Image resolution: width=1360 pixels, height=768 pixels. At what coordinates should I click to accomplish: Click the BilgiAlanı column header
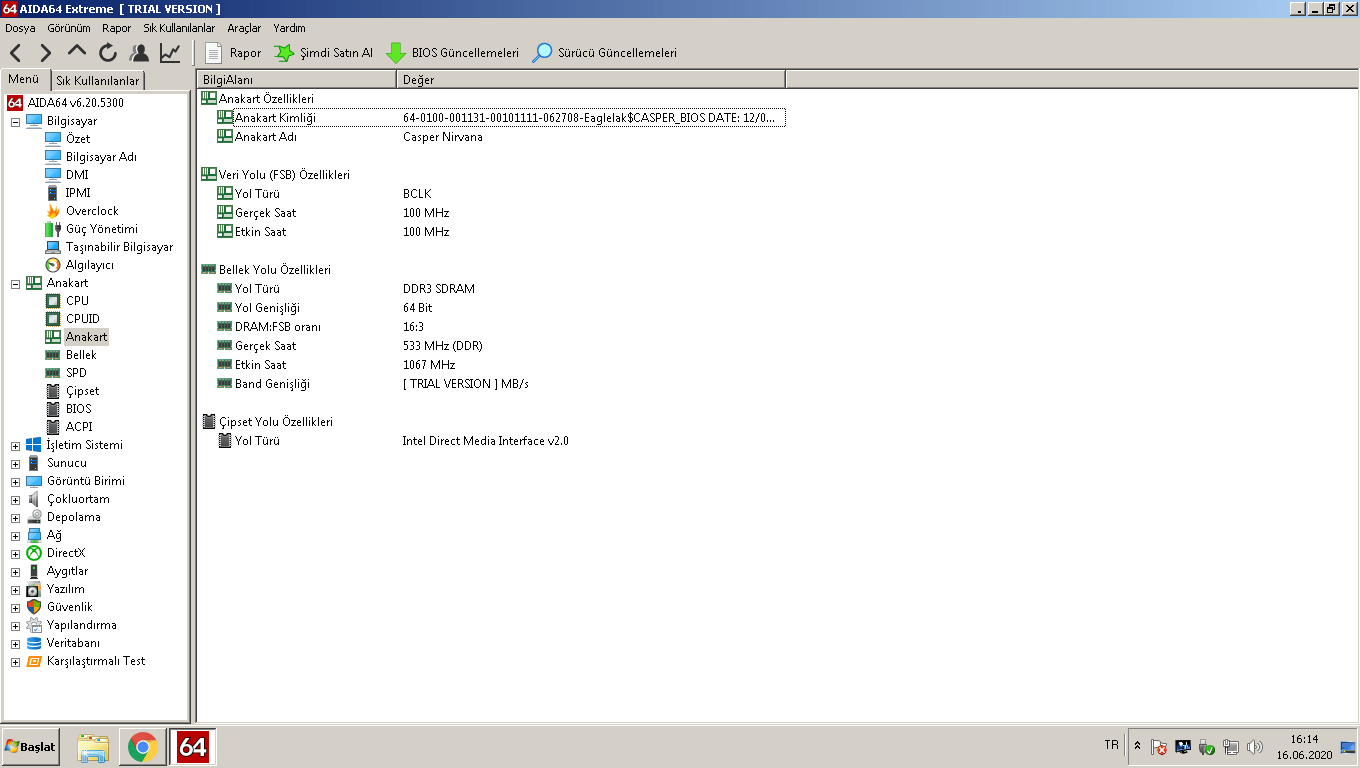pyautogui.click(x=297, y=80)
